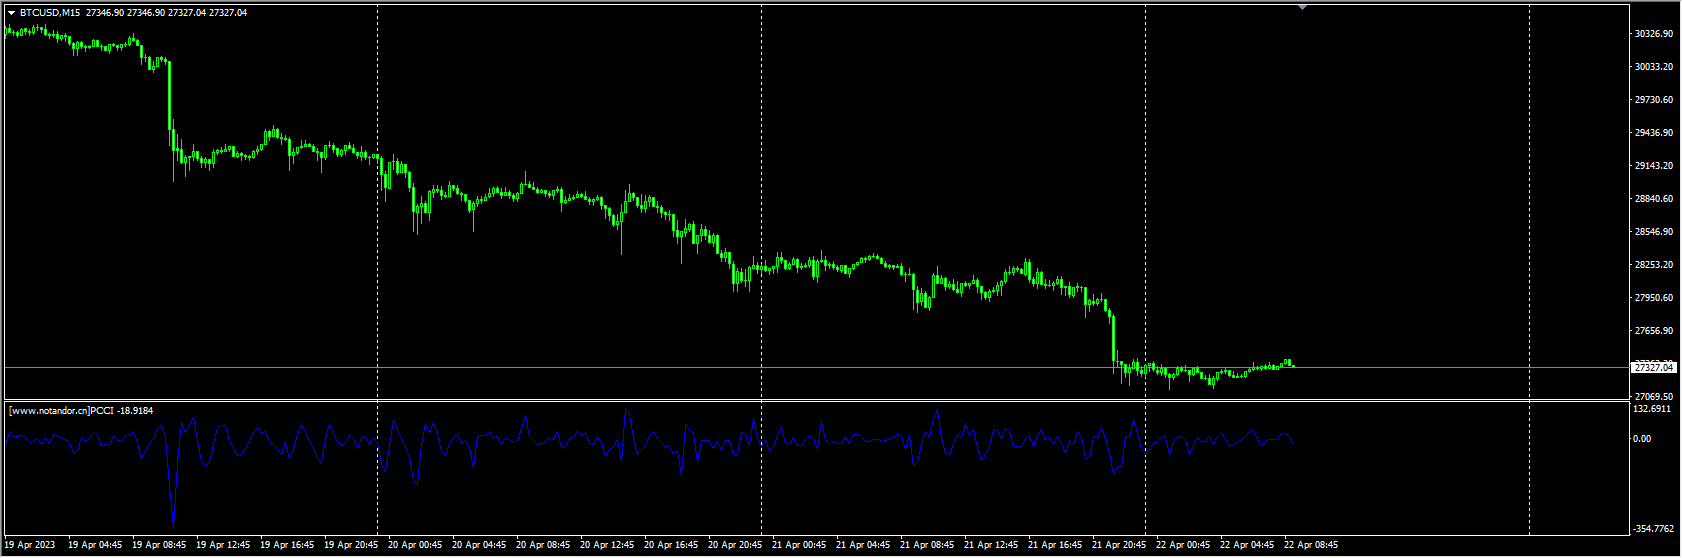Click the '20 Apr 00:45' time label
Screen dimensions: 1682x558
point(415,545)
